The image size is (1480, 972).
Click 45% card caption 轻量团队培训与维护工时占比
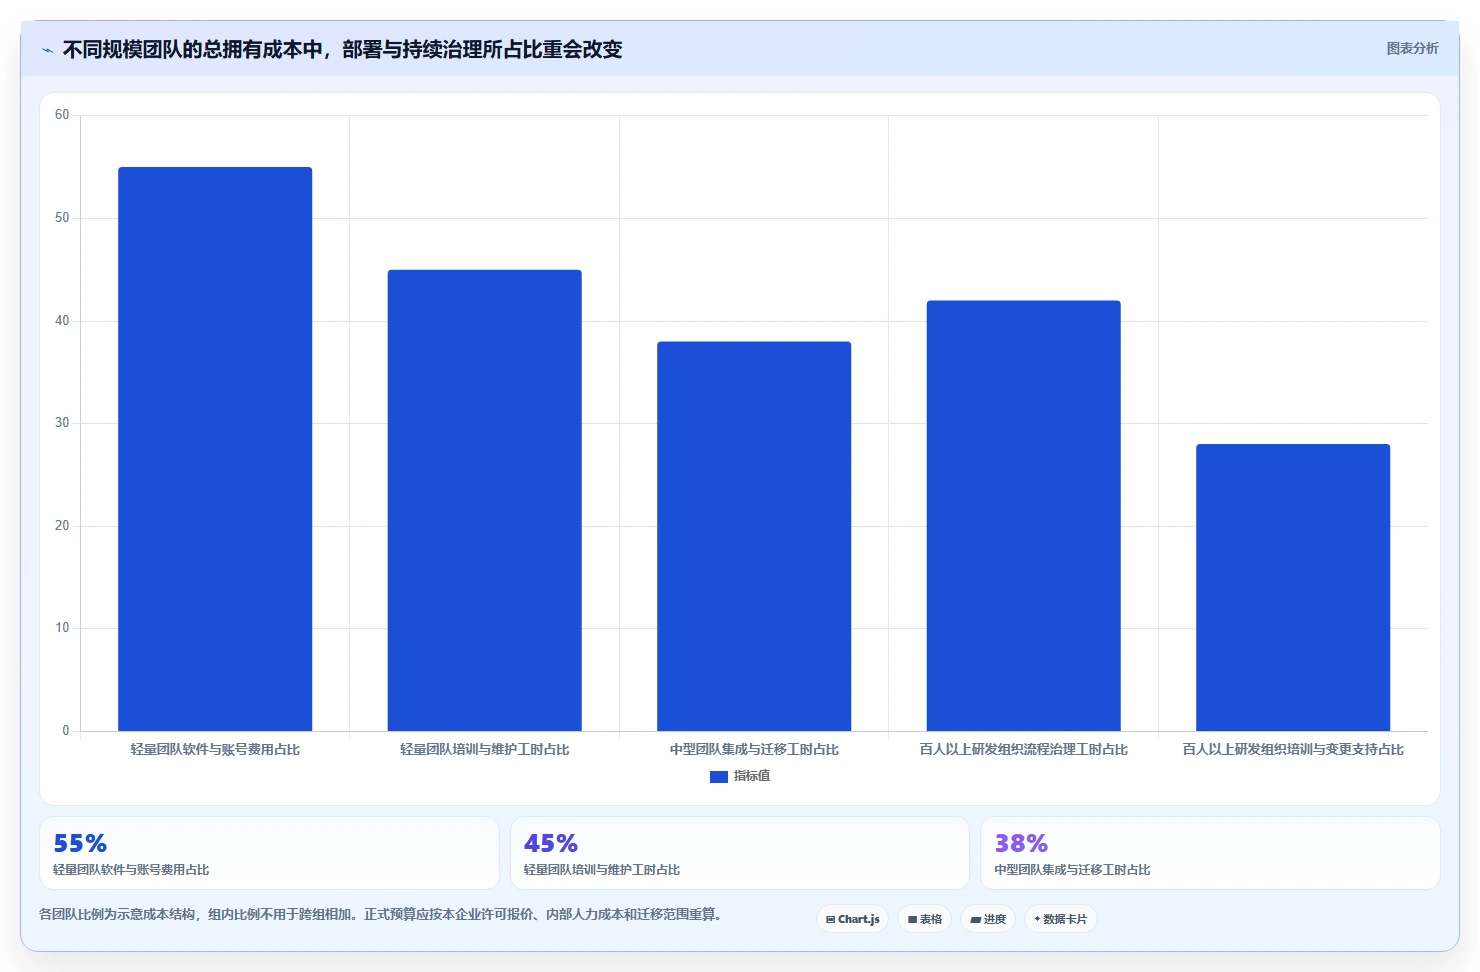pyautogui.click(x=602, y=870)
